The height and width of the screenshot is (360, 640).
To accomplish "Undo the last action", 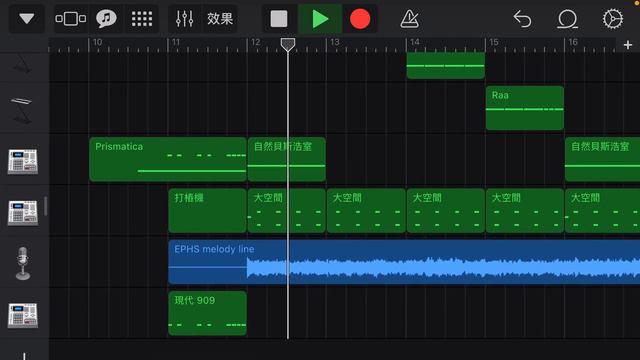I will tap(522, 19).
